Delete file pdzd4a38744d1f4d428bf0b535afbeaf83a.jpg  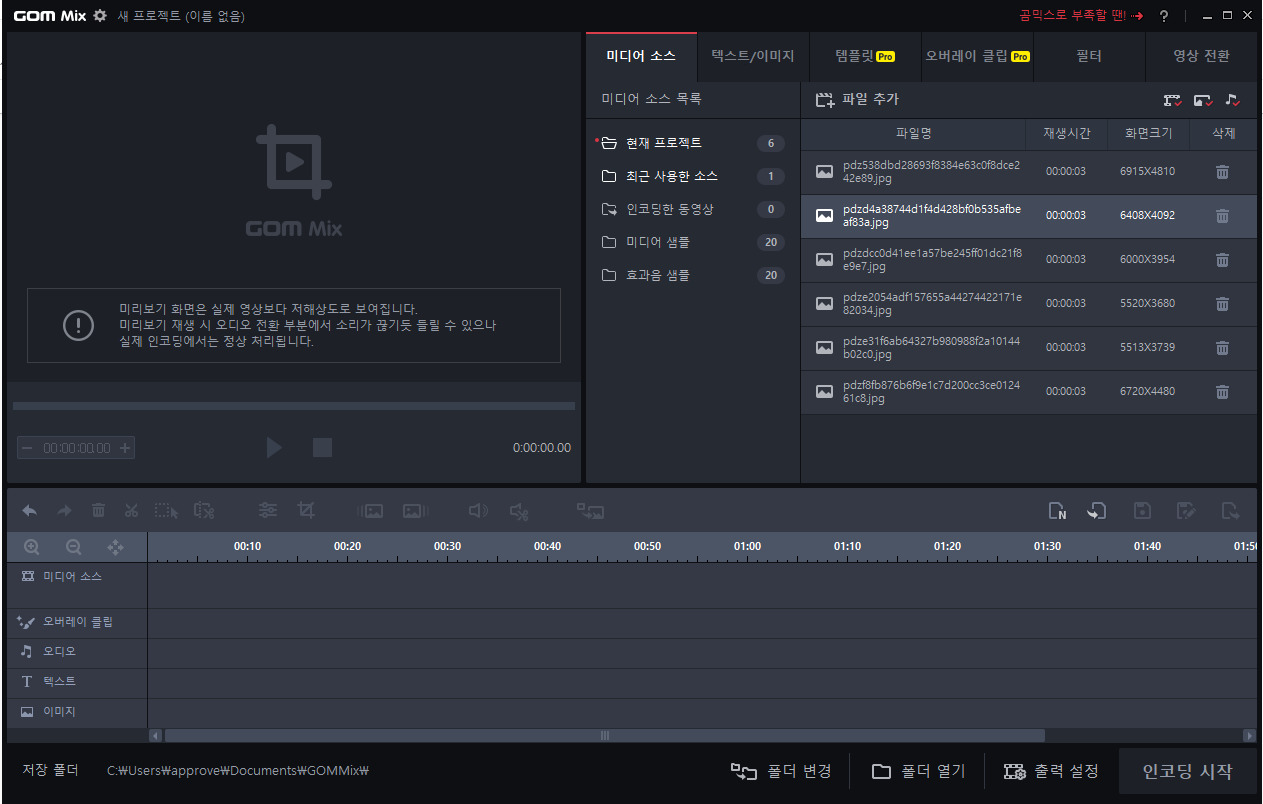click(1222, 216)
